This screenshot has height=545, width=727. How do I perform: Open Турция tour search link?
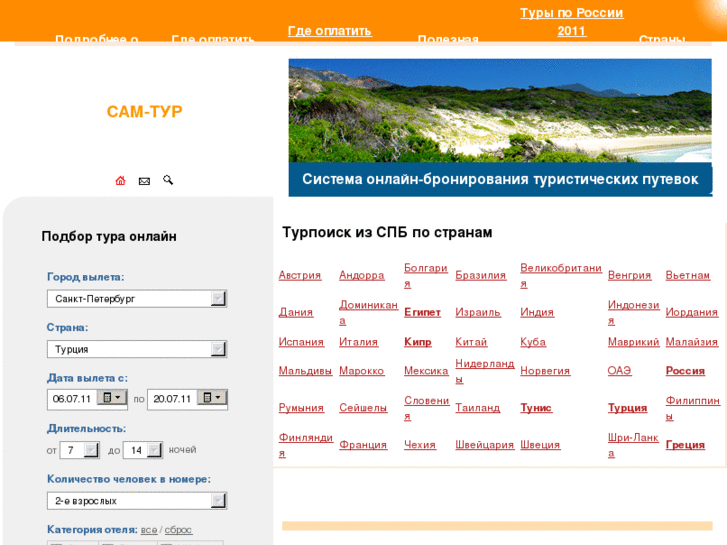point(627,408)
